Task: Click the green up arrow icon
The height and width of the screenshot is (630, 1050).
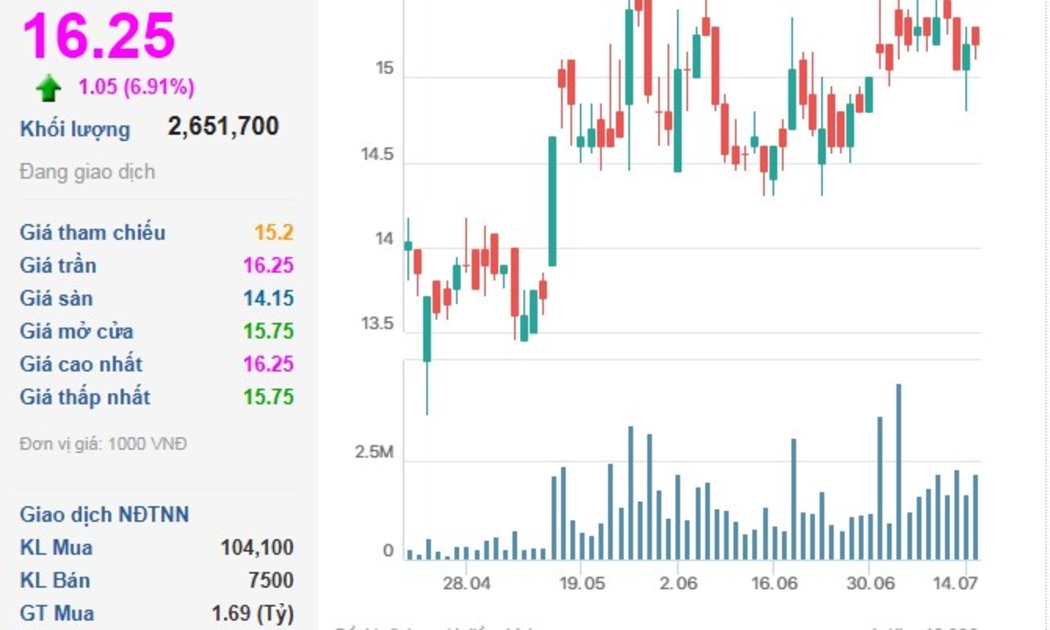Action: pyautogui.click(x=48, y=89)
